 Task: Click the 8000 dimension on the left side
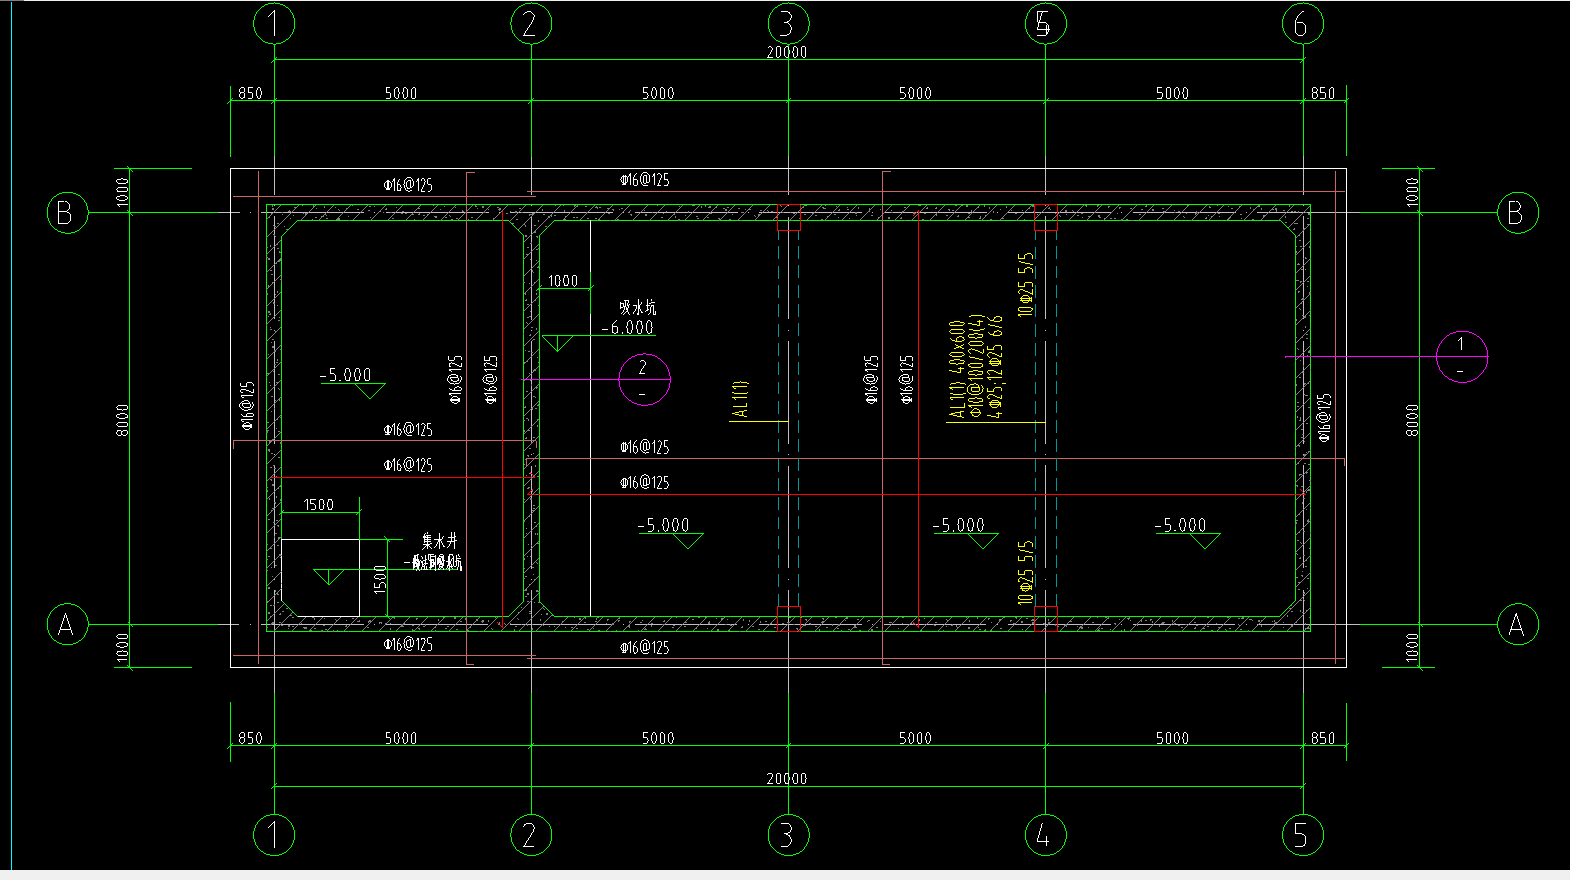pyautogui.click(x=122, y=419)
